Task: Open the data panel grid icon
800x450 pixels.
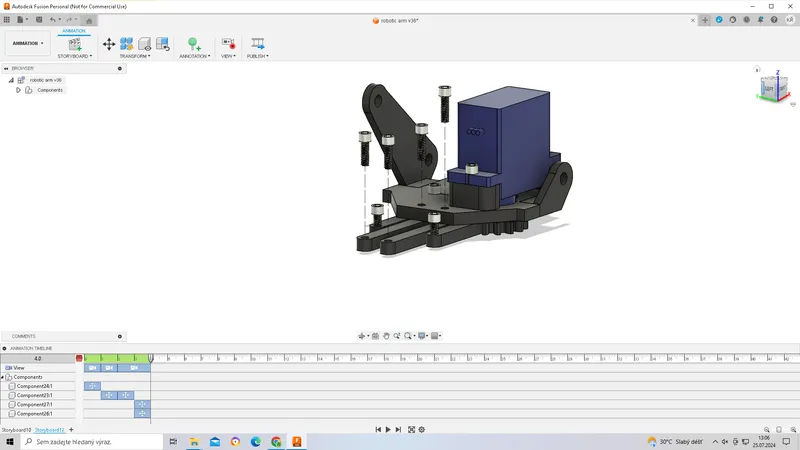Action: pos(7,20)
